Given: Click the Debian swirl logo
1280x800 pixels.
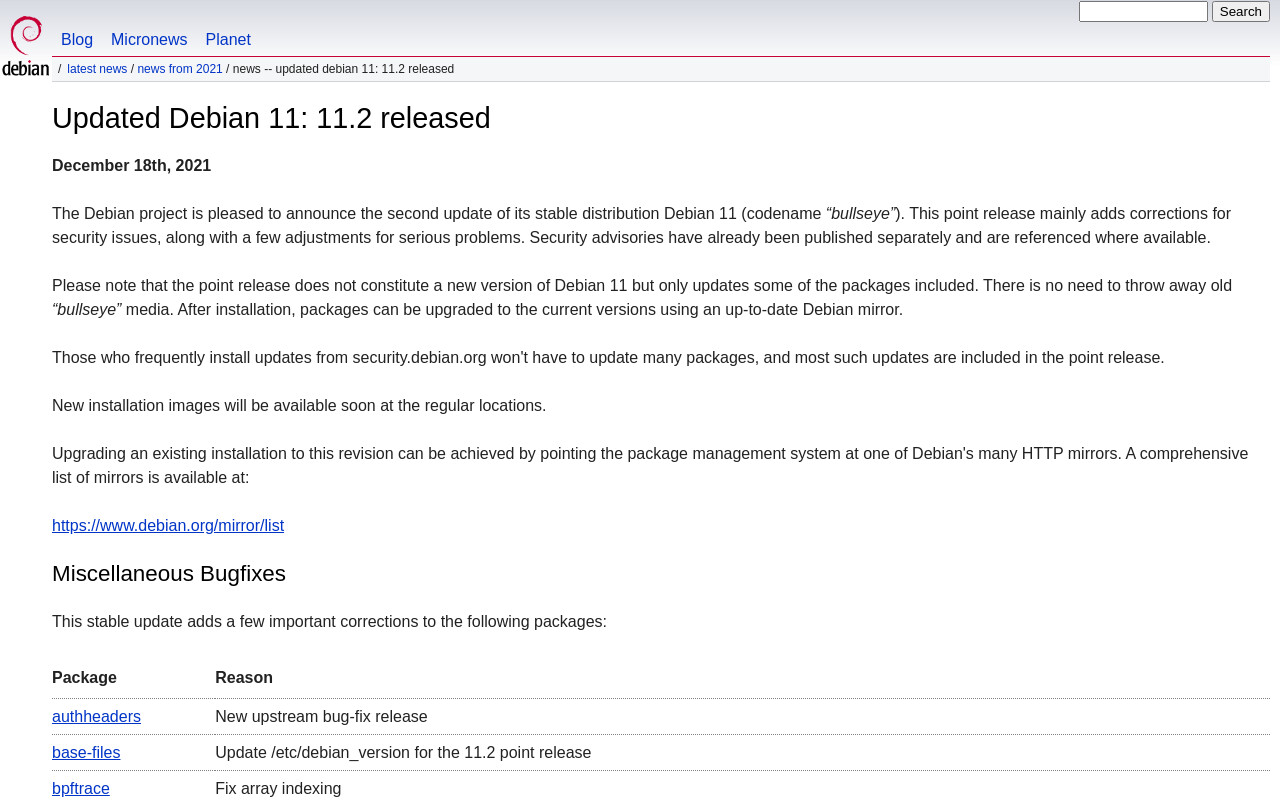Looking at the screenshot, I should point(25,46).
